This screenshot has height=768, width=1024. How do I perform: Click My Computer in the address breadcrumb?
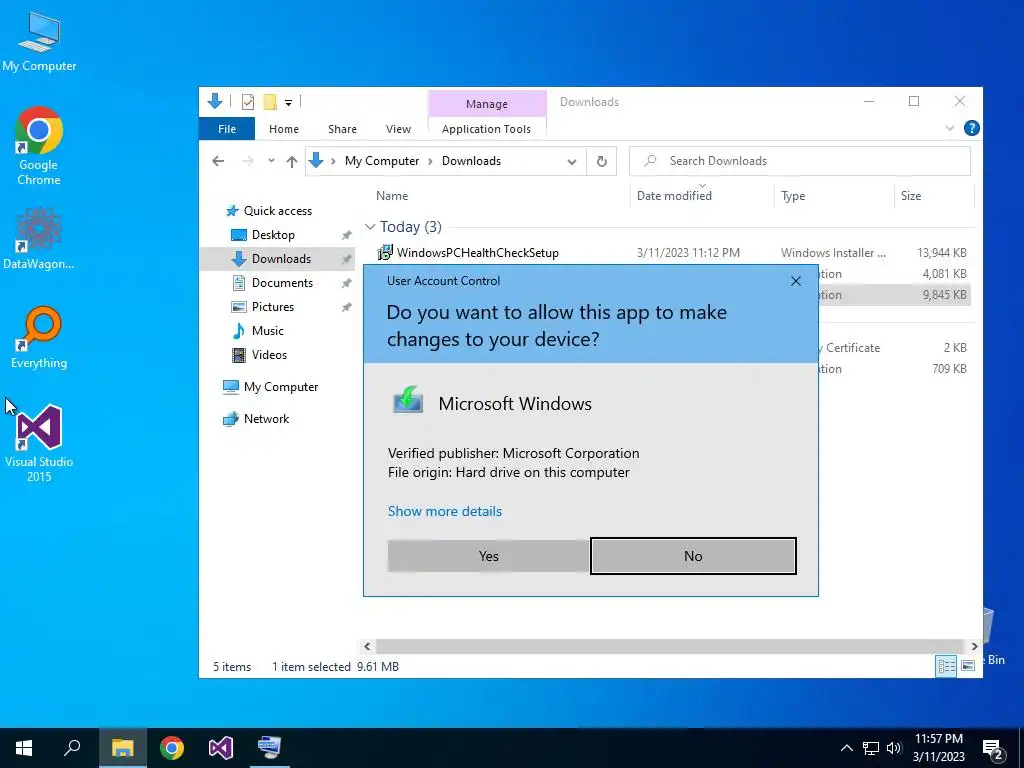click(x=382, y=161)
